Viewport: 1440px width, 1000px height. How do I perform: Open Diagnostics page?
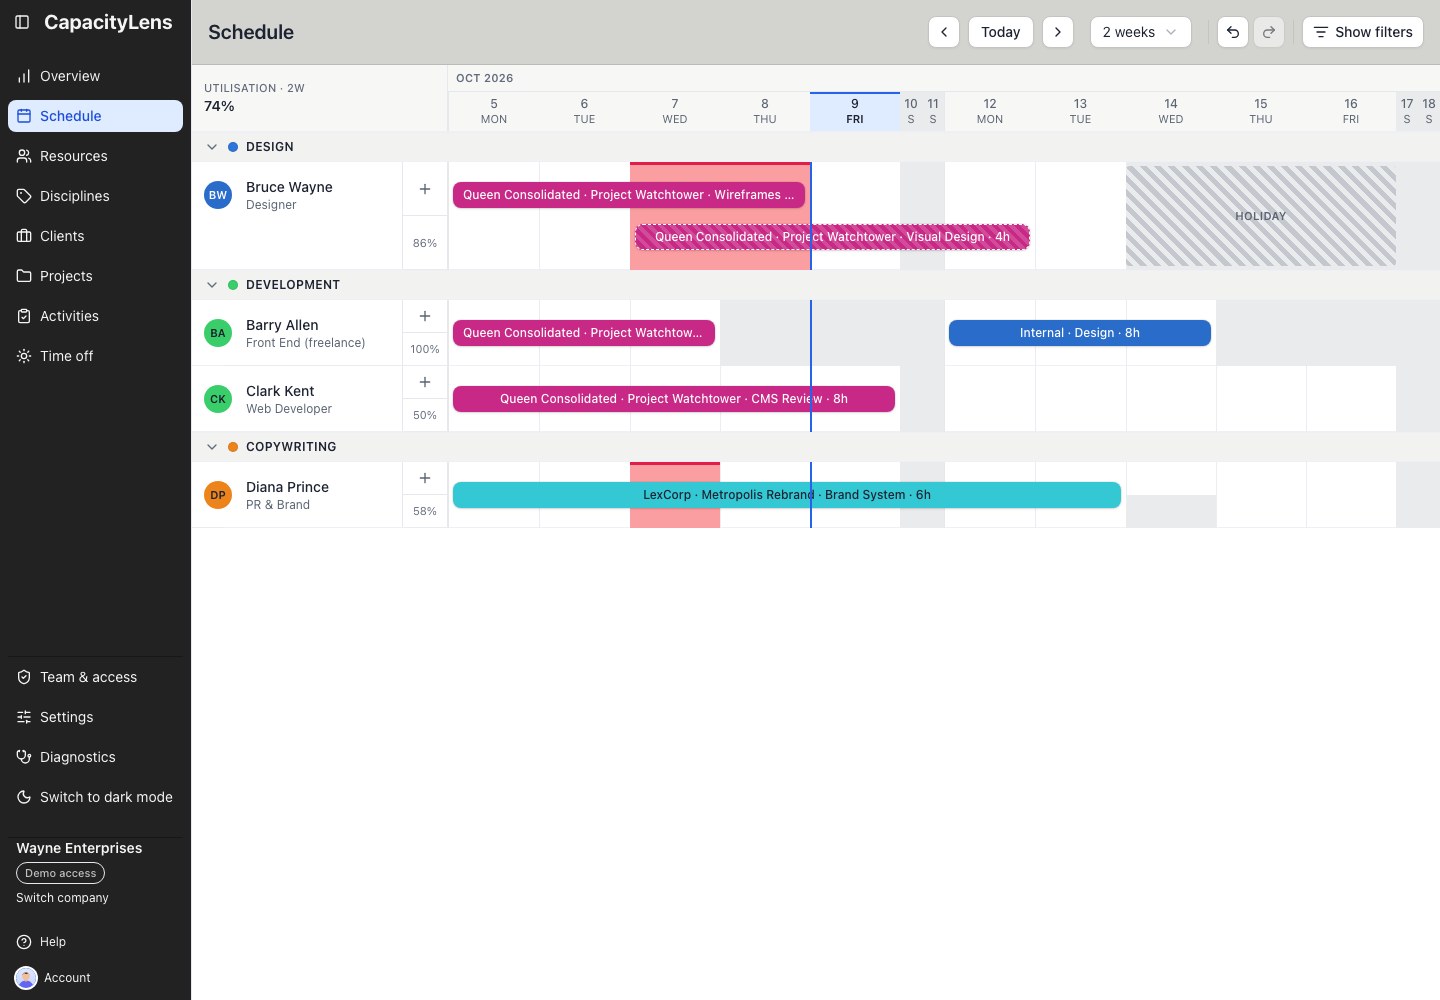(x=95, y=757)
